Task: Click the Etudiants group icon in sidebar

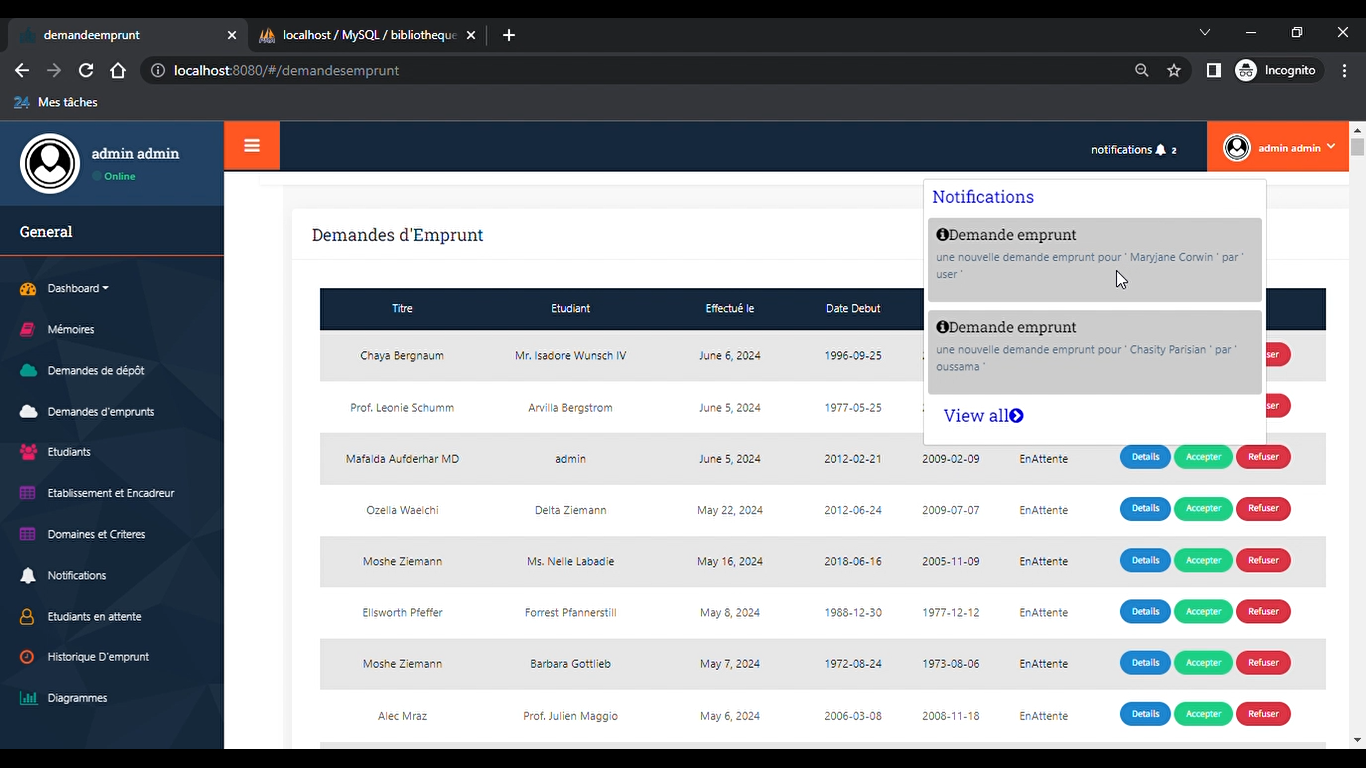Action: tap(28, 452)
